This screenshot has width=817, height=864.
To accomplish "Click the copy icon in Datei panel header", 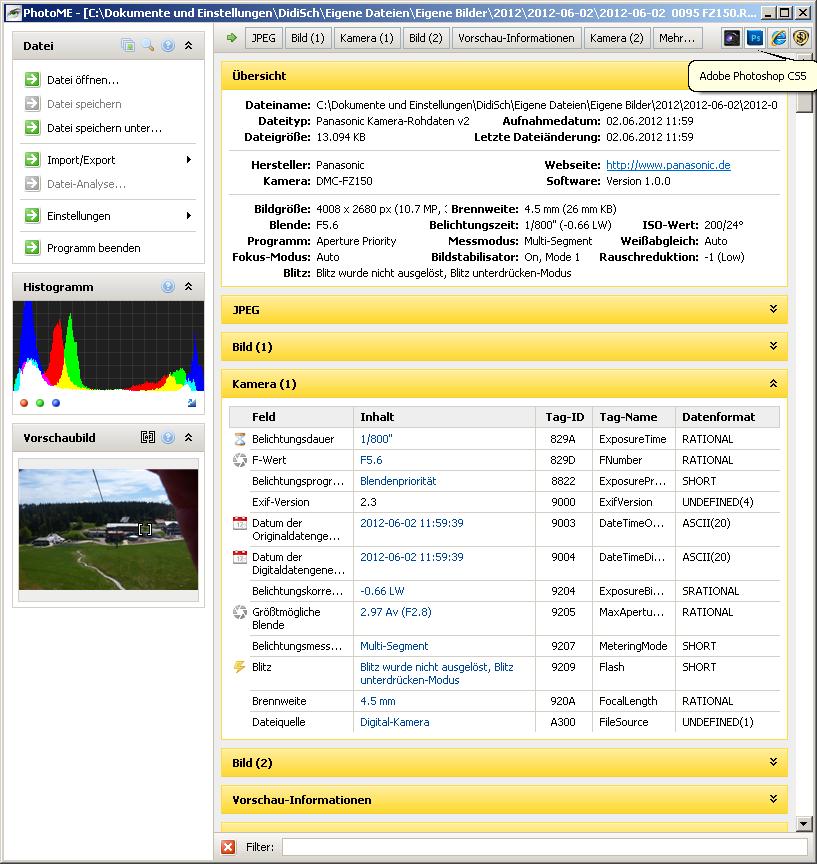I will [x=128, y=46].
